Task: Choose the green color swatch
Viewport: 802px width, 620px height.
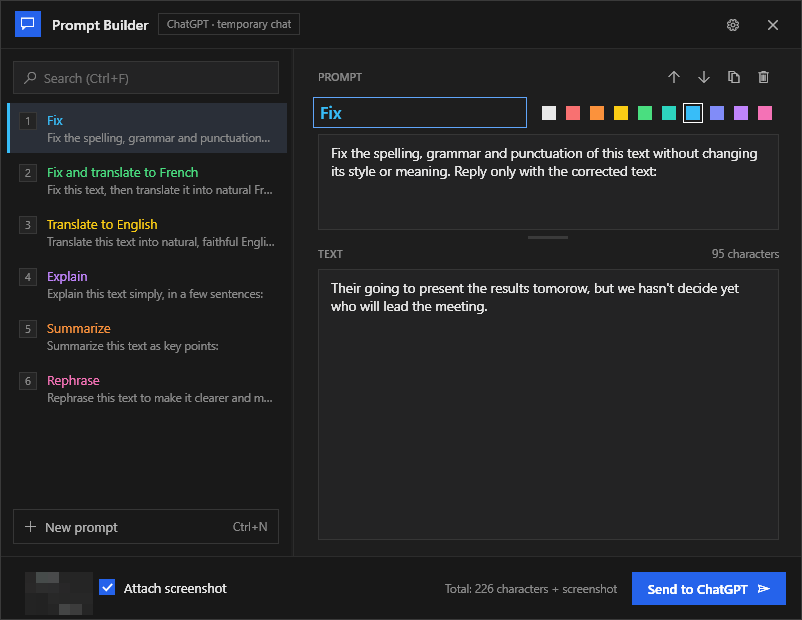Action: click(645, 113)
